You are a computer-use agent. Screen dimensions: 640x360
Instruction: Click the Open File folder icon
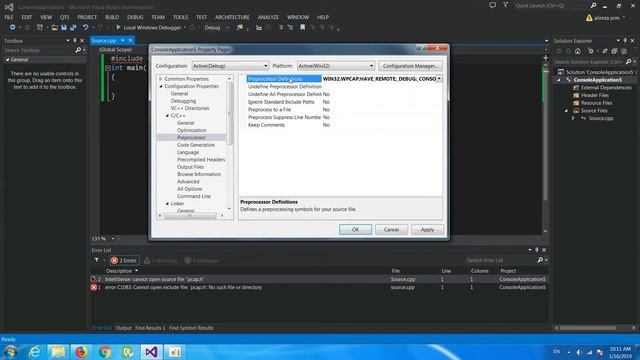(54, 27)
